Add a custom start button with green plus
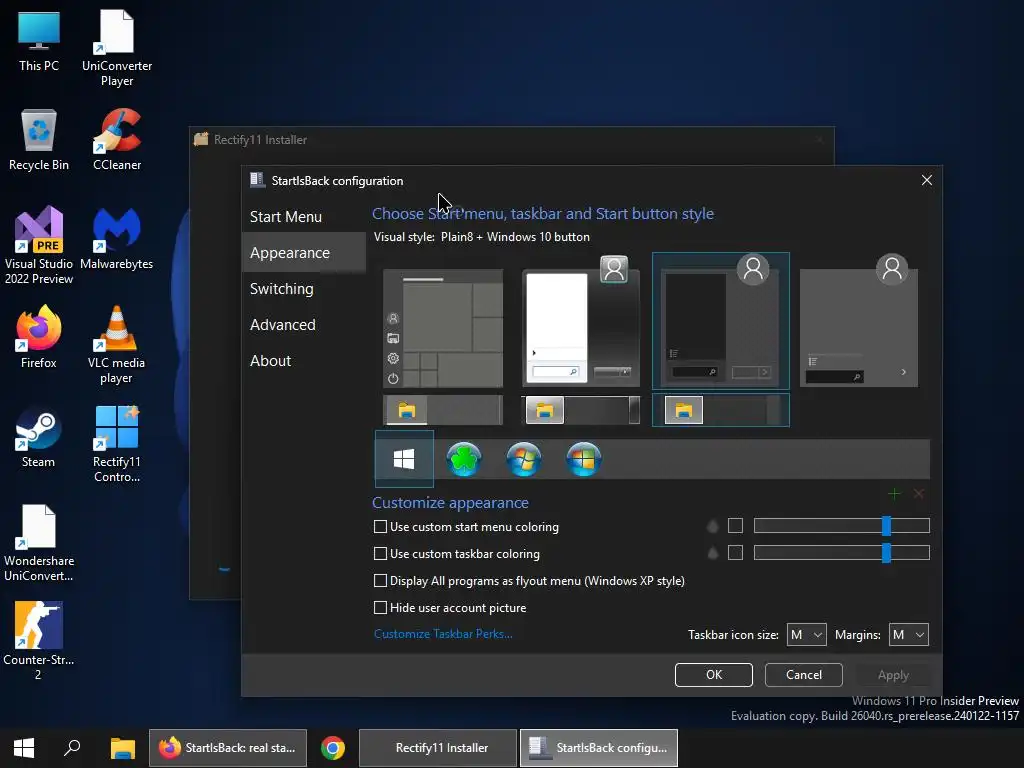 (894, 494)
